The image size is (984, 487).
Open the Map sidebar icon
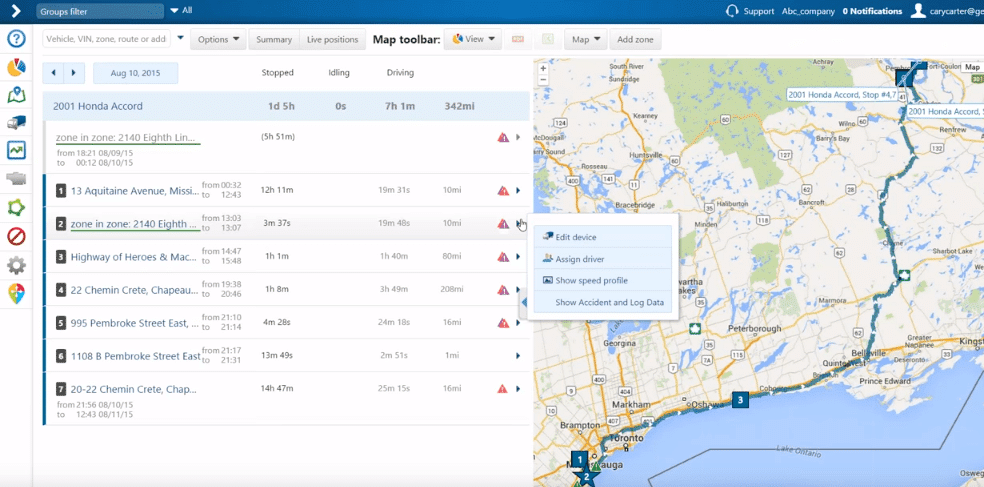(16, 95)
